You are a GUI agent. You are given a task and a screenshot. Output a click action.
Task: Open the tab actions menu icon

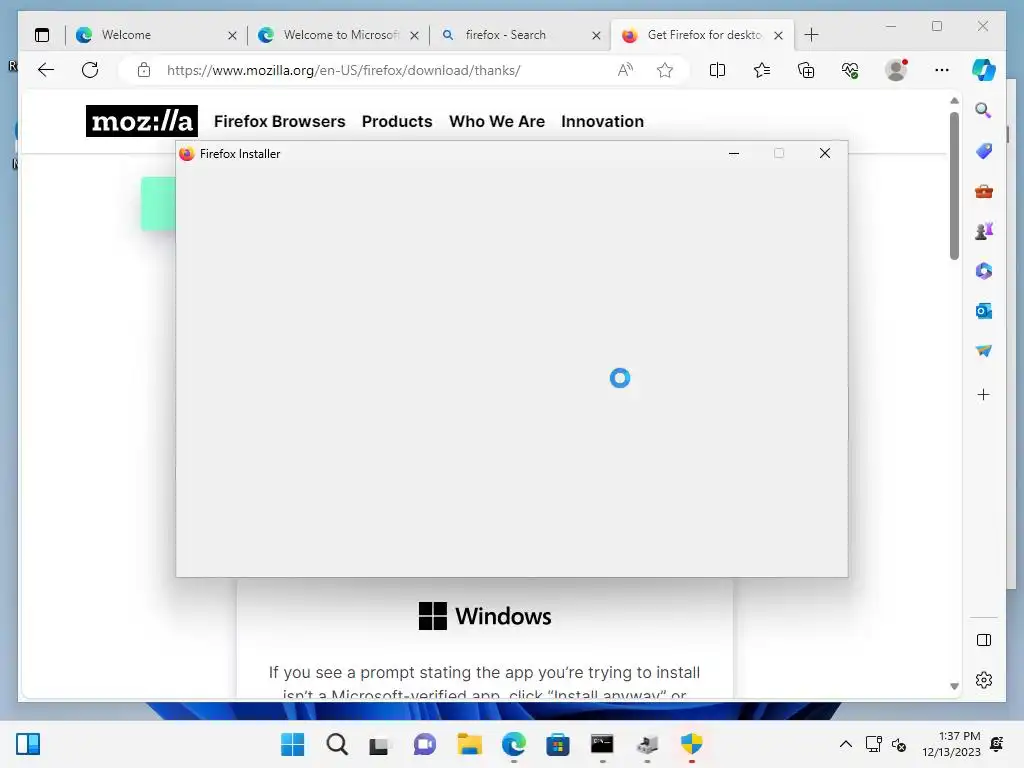click(42, 35)
